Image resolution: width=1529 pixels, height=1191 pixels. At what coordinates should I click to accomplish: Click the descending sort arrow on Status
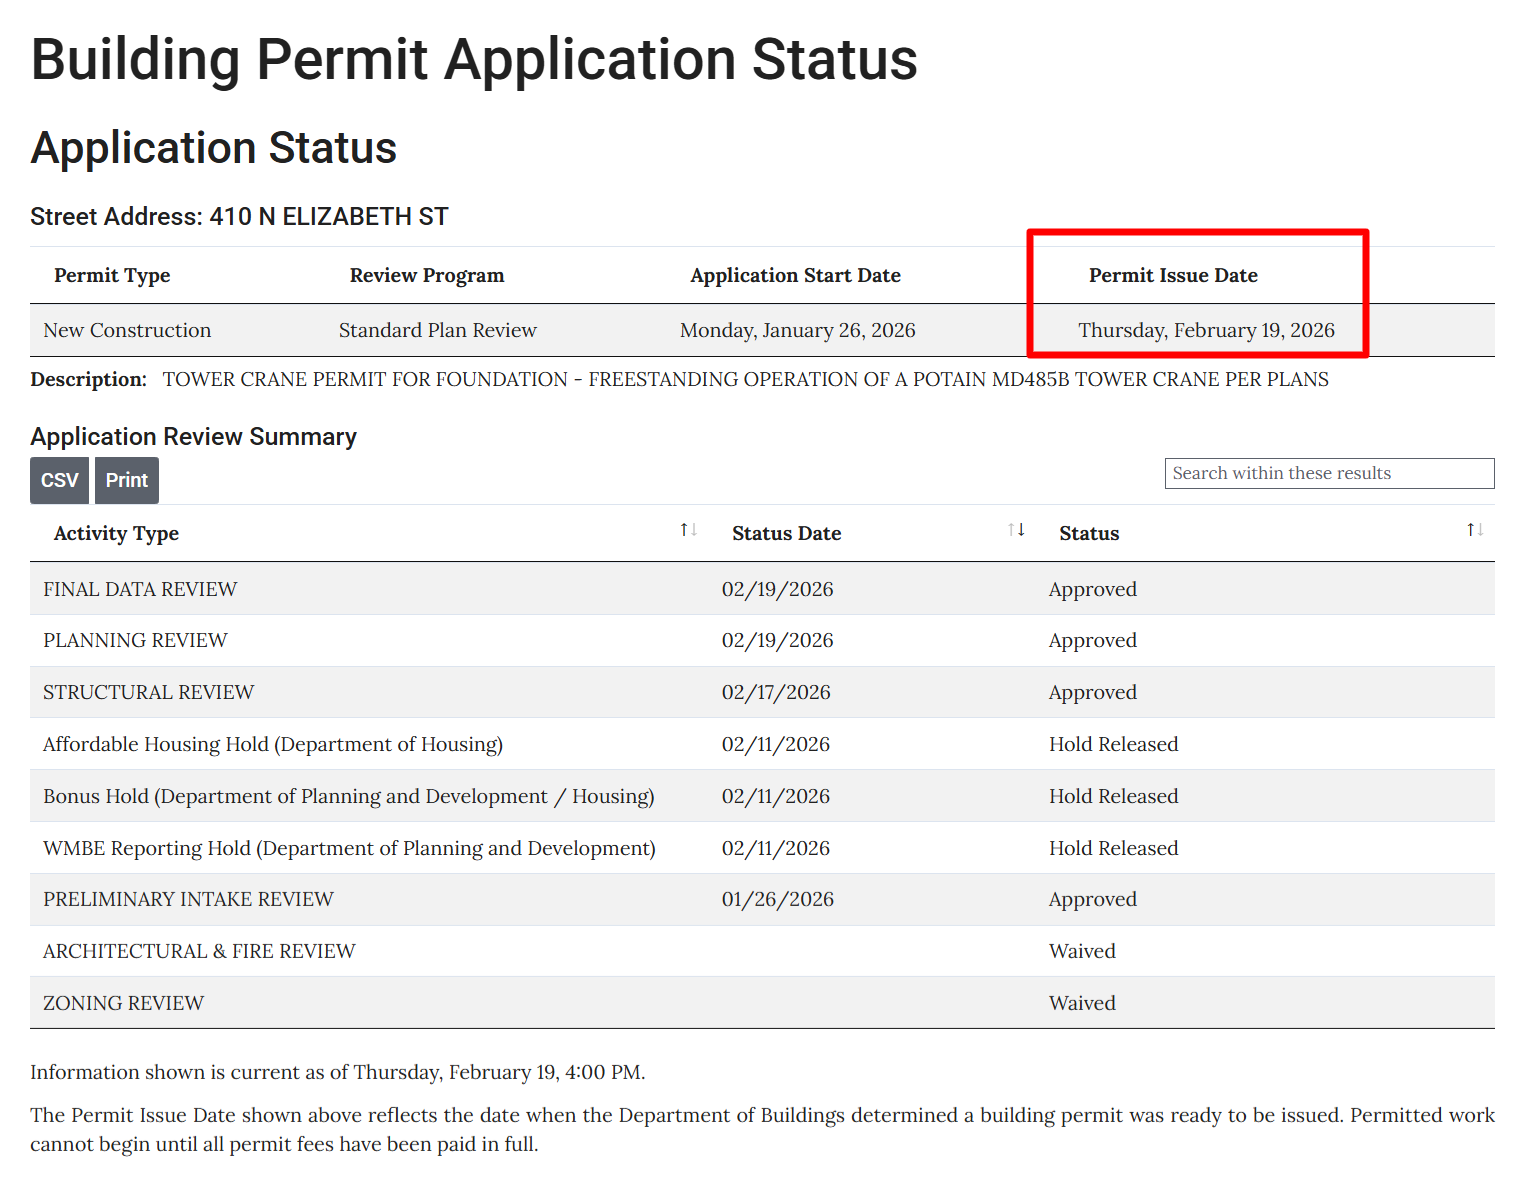1480,530
